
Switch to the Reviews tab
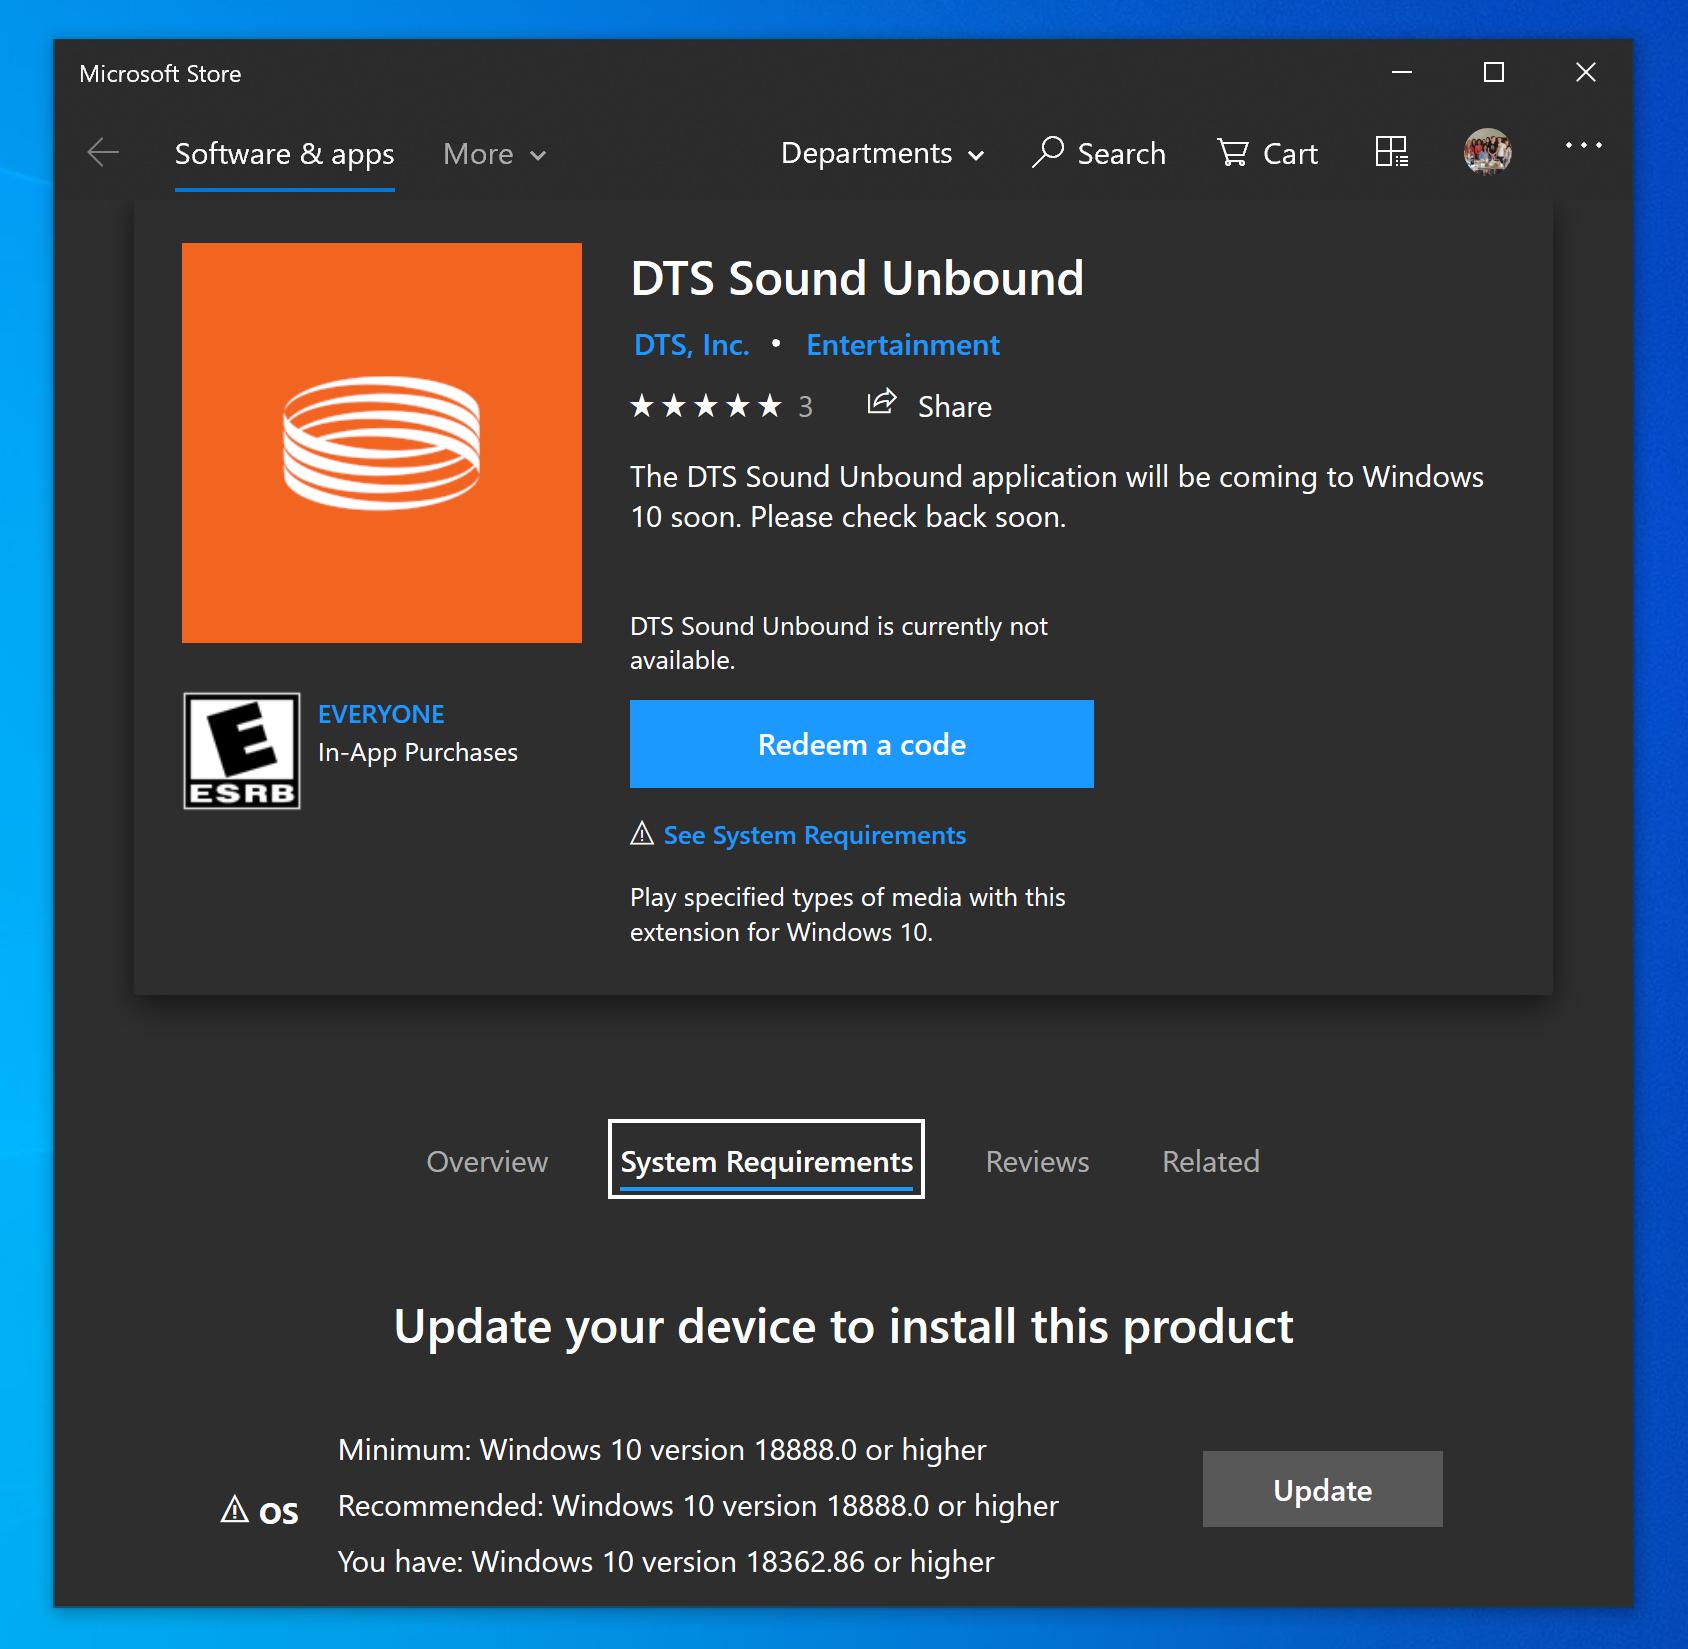[1038, 1161]
